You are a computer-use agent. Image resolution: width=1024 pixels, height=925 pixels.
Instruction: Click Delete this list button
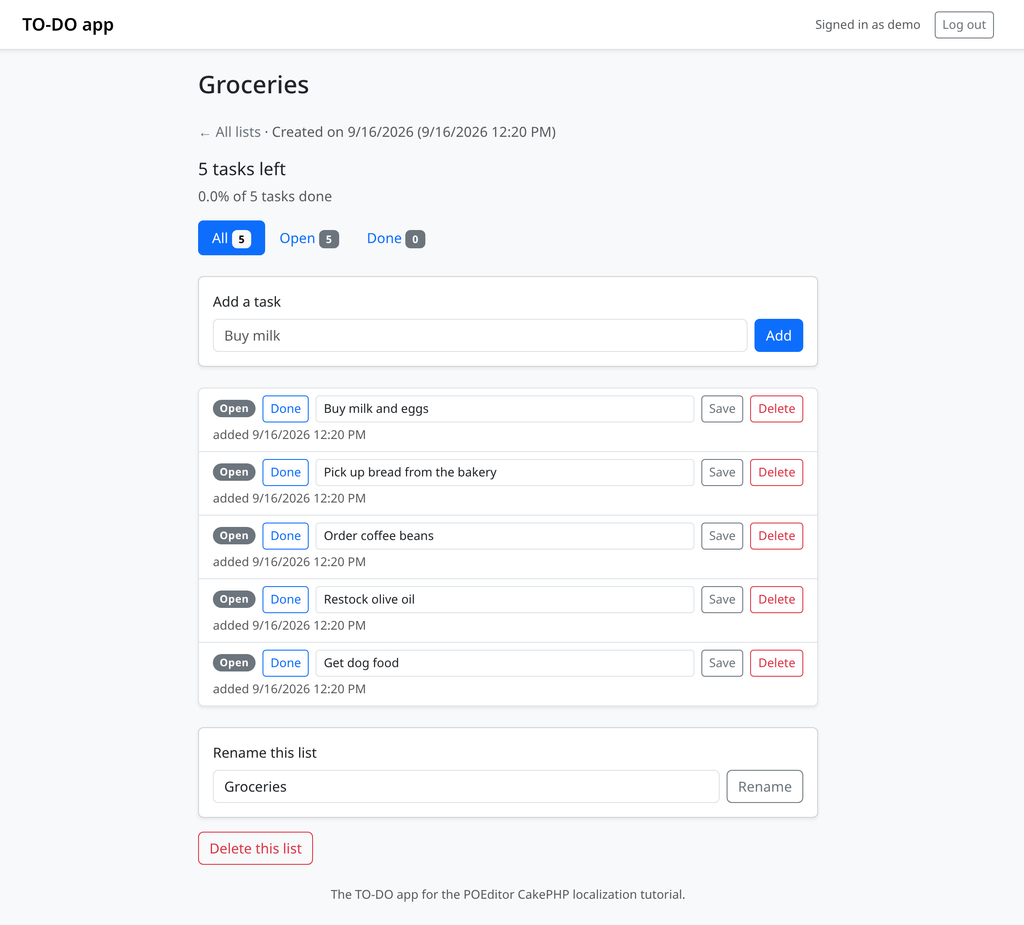pos(255,849)
